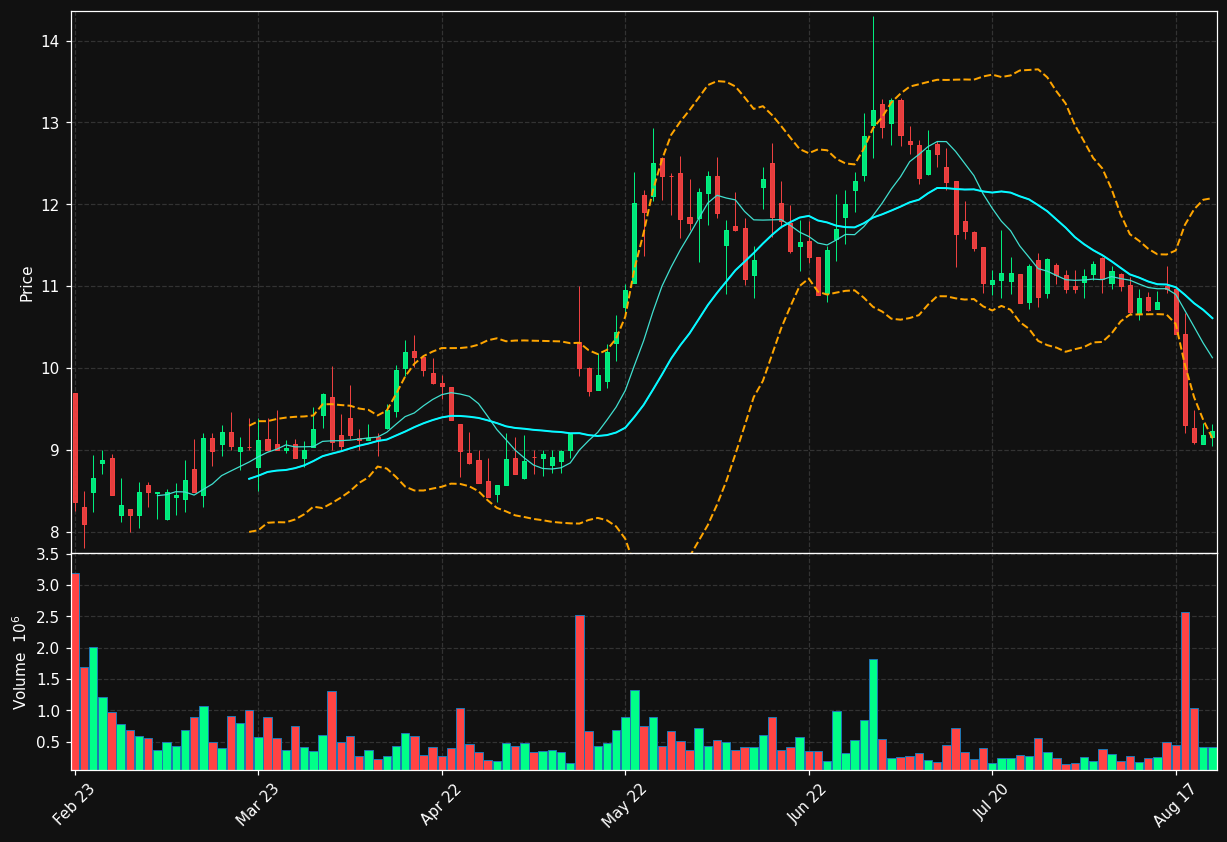1227x842 pixels.
Task: Select the 13 tick on price axis
Action: (51, 123)
